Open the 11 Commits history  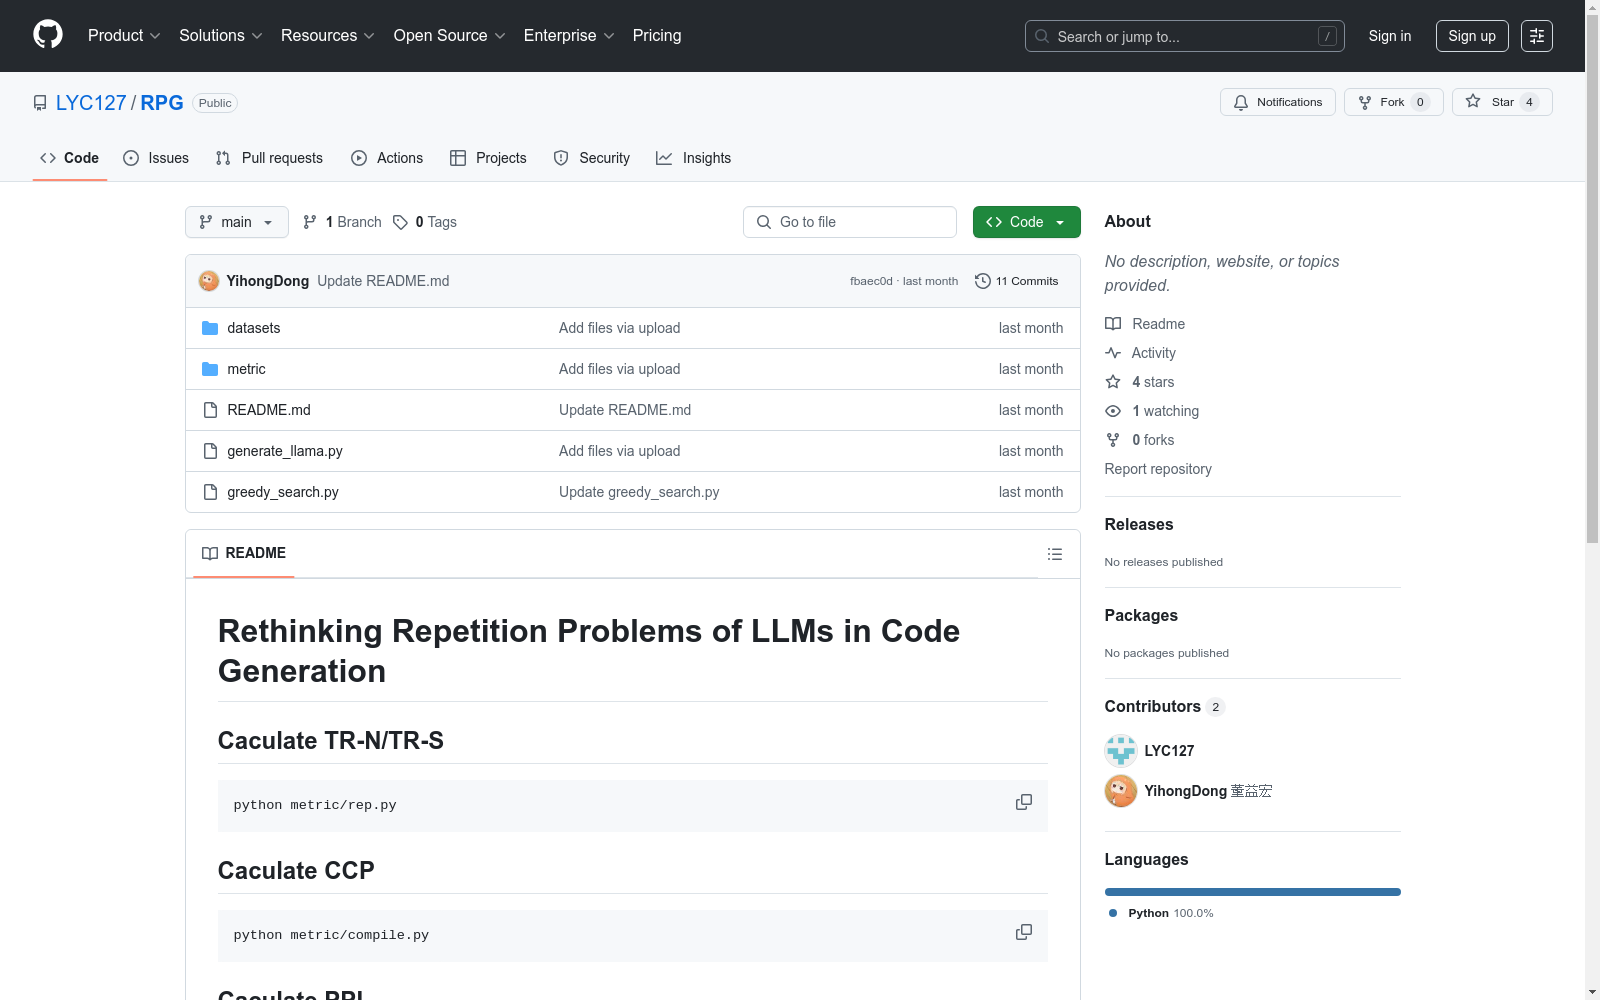[1016, 281]
